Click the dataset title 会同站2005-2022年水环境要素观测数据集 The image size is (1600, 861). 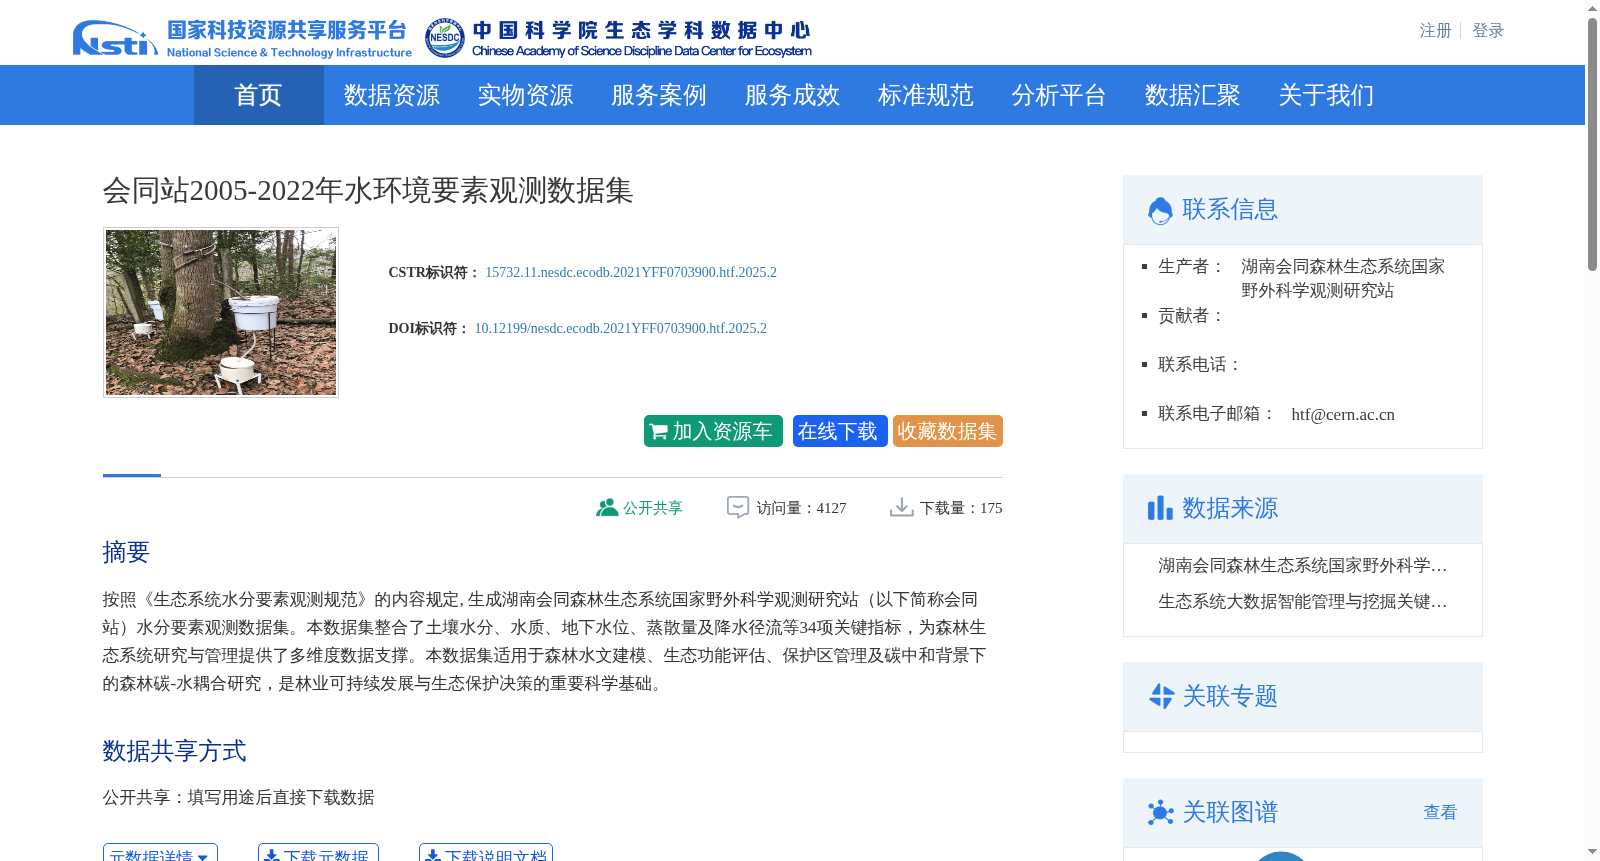pyautogui.click(x=368, y=190)
